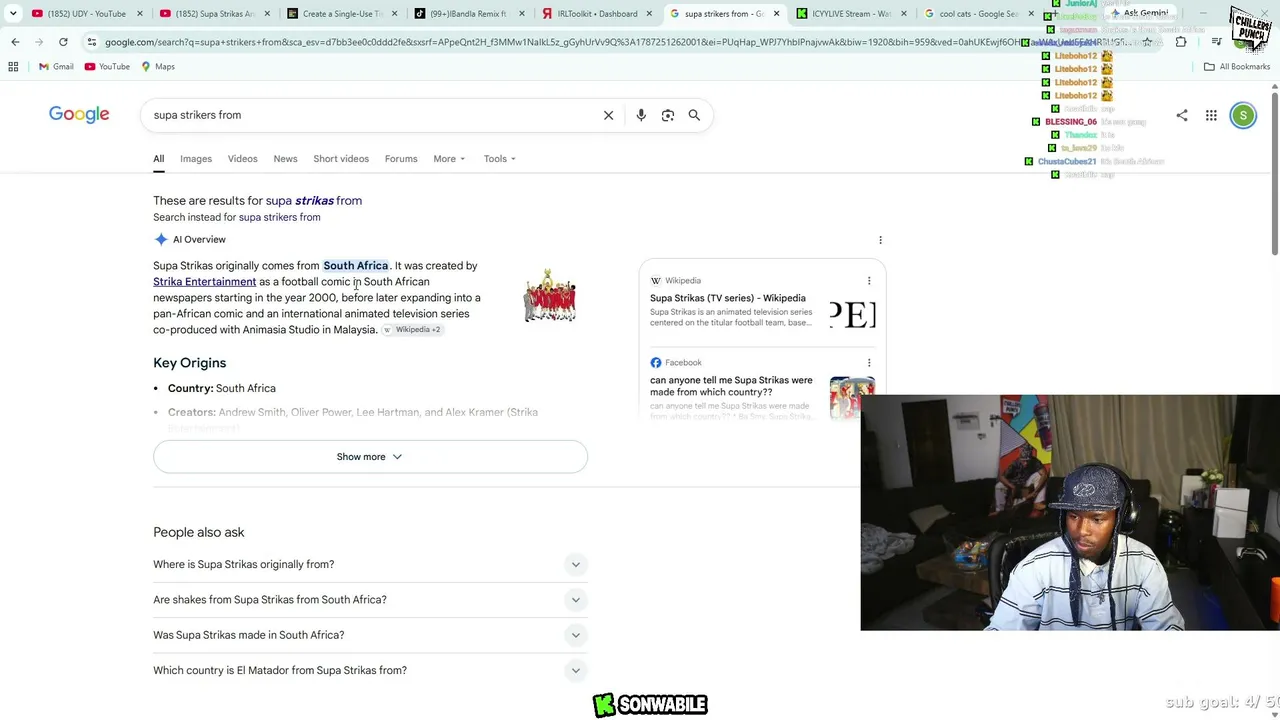
Task: Follow the Strika Entertainment link
Action: coord(204,282)
